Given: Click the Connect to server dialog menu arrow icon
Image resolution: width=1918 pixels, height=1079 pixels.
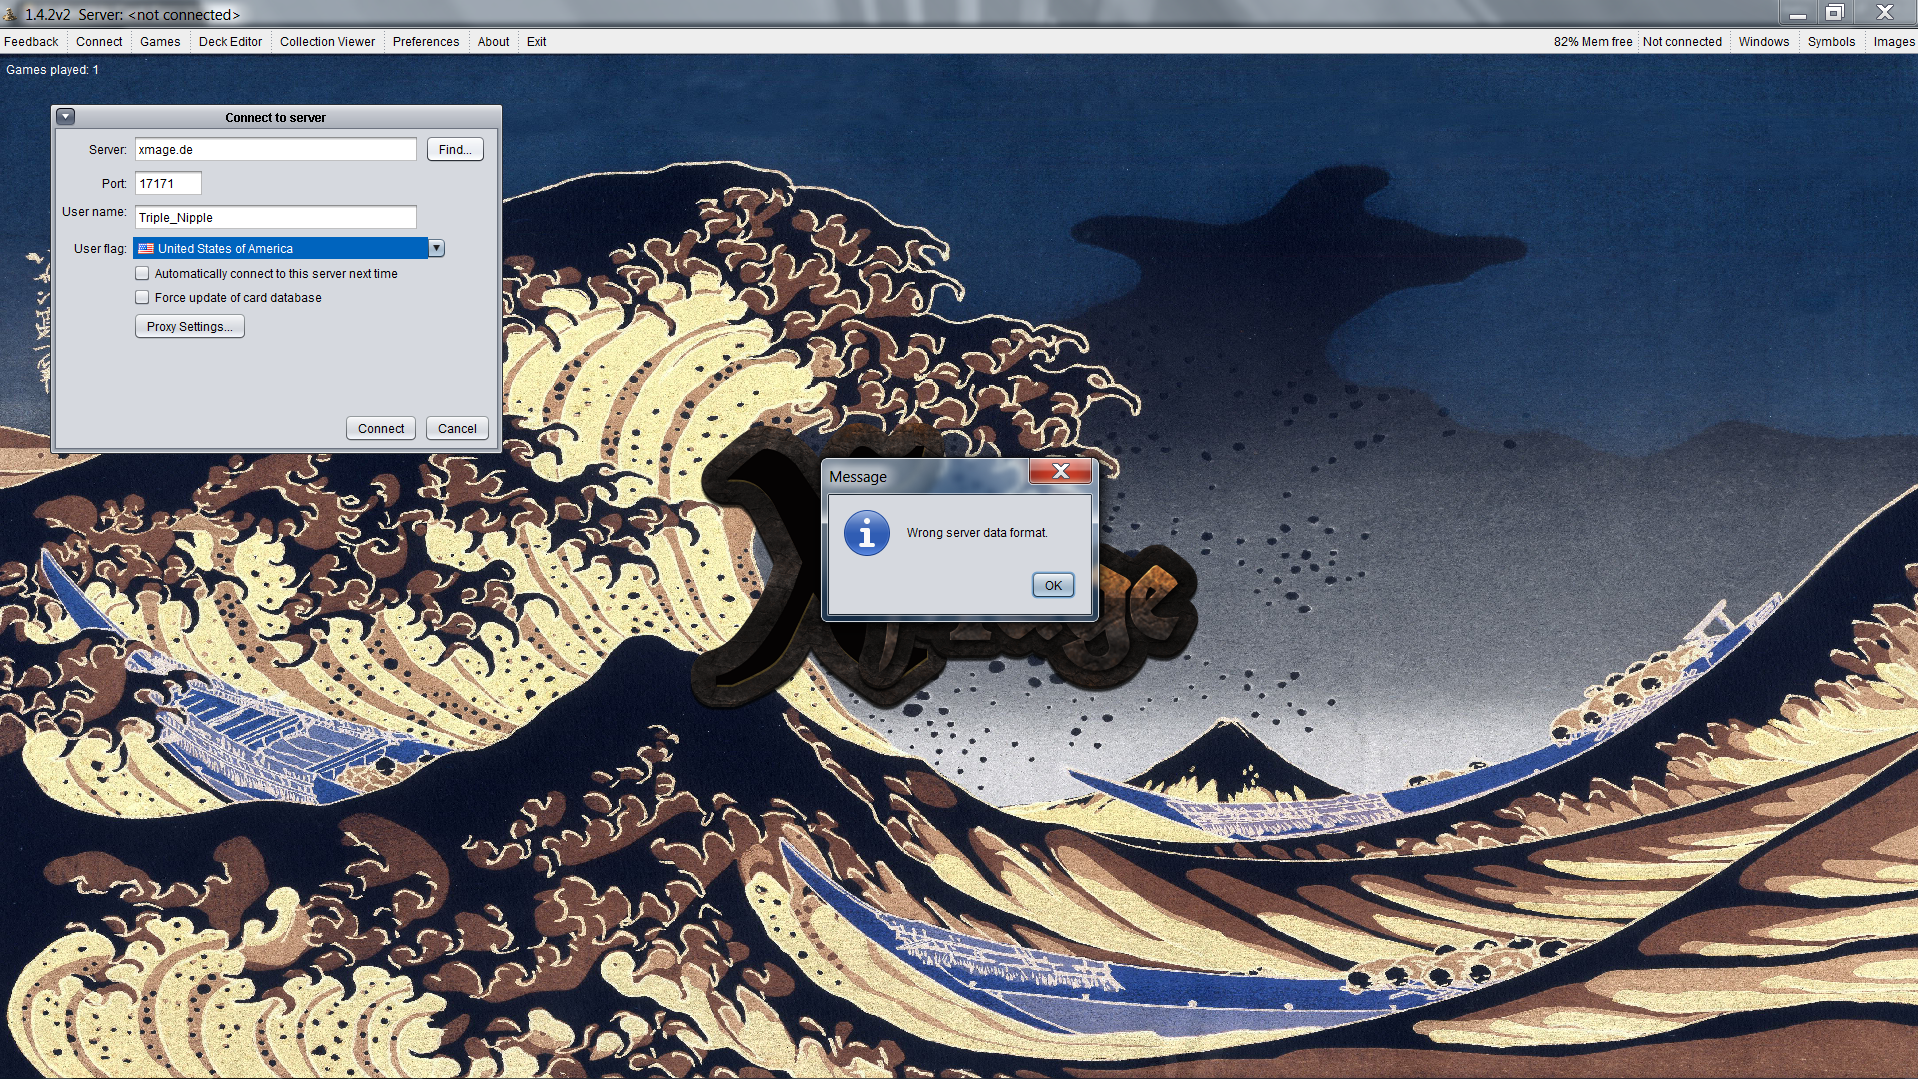Looking at the screenshot, I should [66, 116].
